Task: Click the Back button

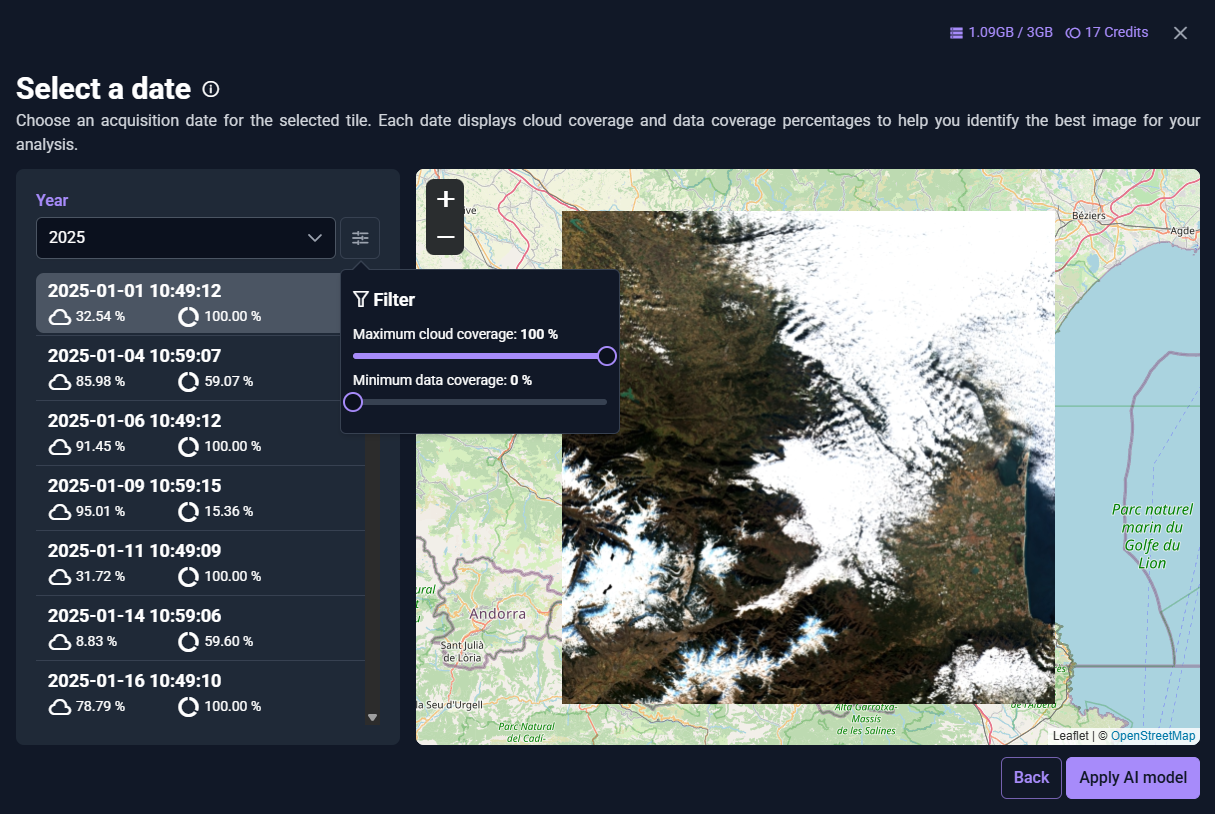Action: click(1031, 777)
